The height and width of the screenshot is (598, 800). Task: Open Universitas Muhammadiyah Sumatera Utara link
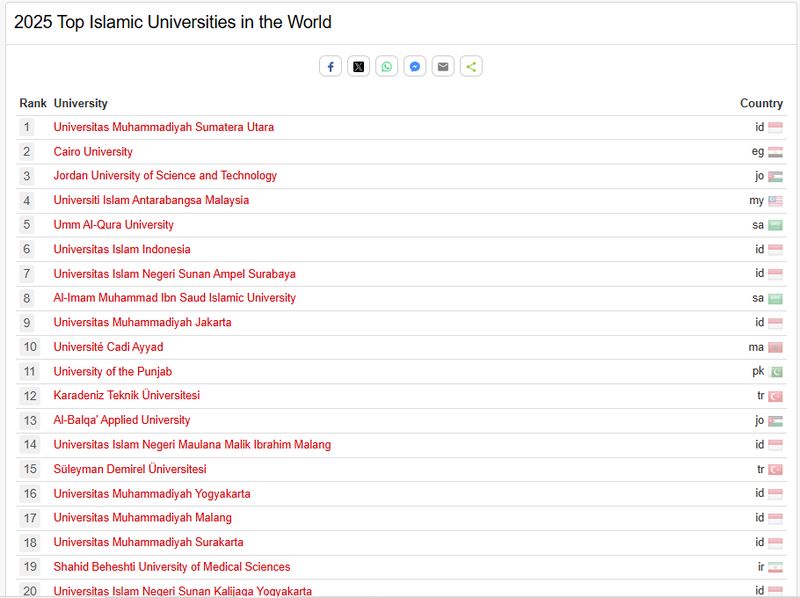coord(163,127)
